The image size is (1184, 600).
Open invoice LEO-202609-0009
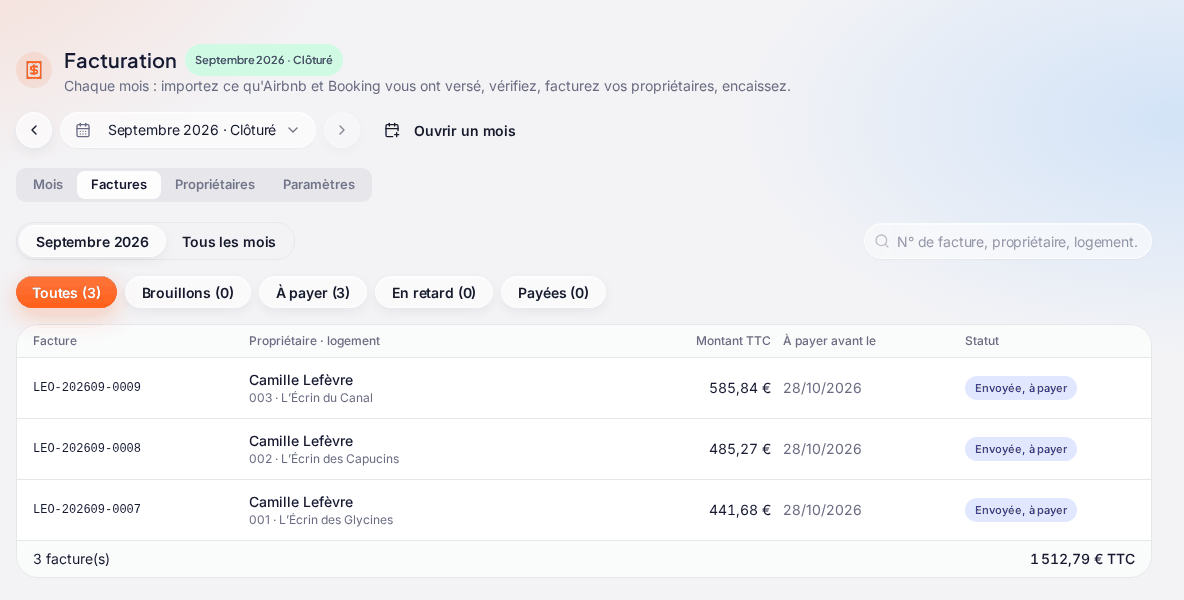click(x=87, y=388)
